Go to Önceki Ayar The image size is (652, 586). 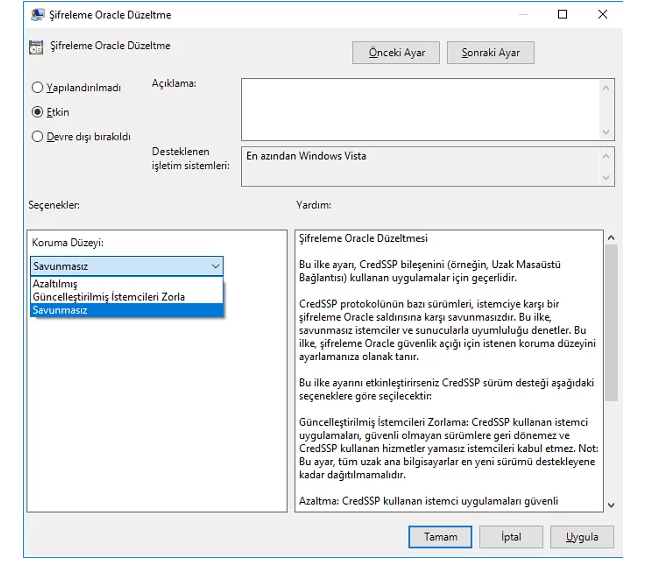[x=396, y=53]
